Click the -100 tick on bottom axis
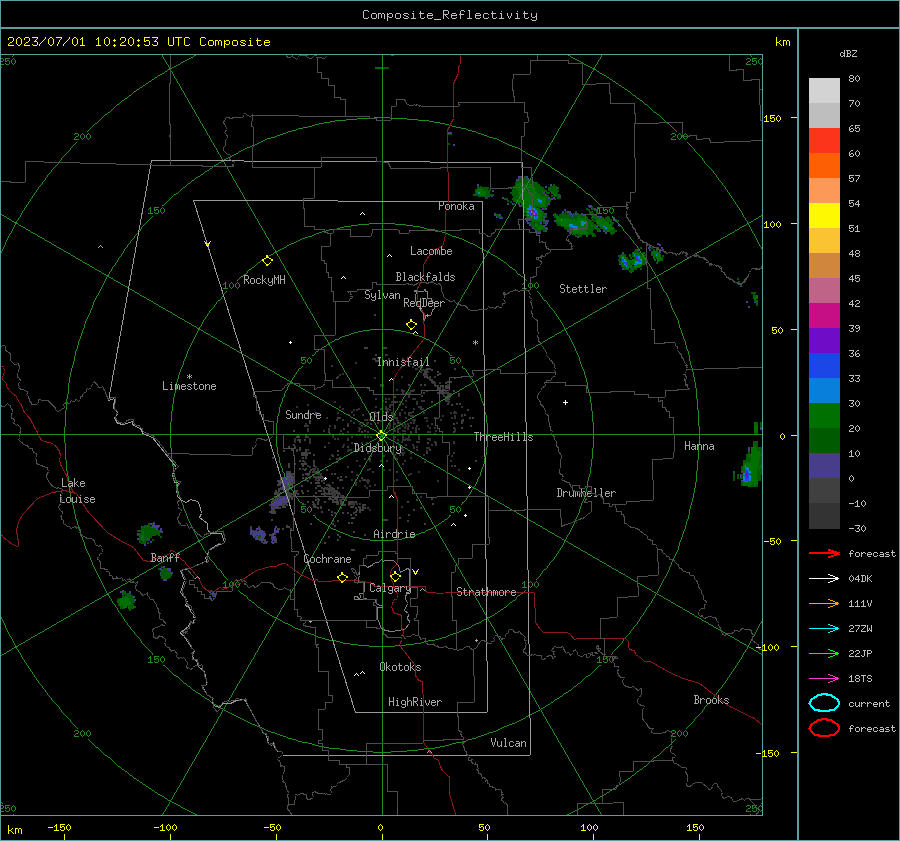 point(165,828)
